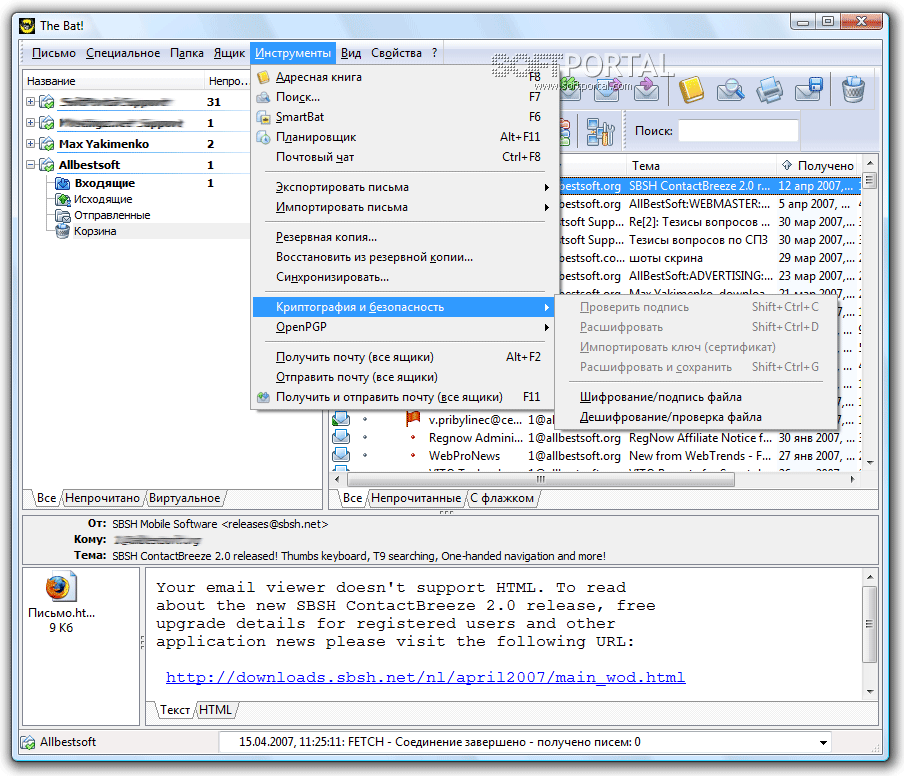Image resolution: width=904 pixels, height=776 pixels.
Task: Click the network settings icon with tools
Action: [x=600, y=132]
